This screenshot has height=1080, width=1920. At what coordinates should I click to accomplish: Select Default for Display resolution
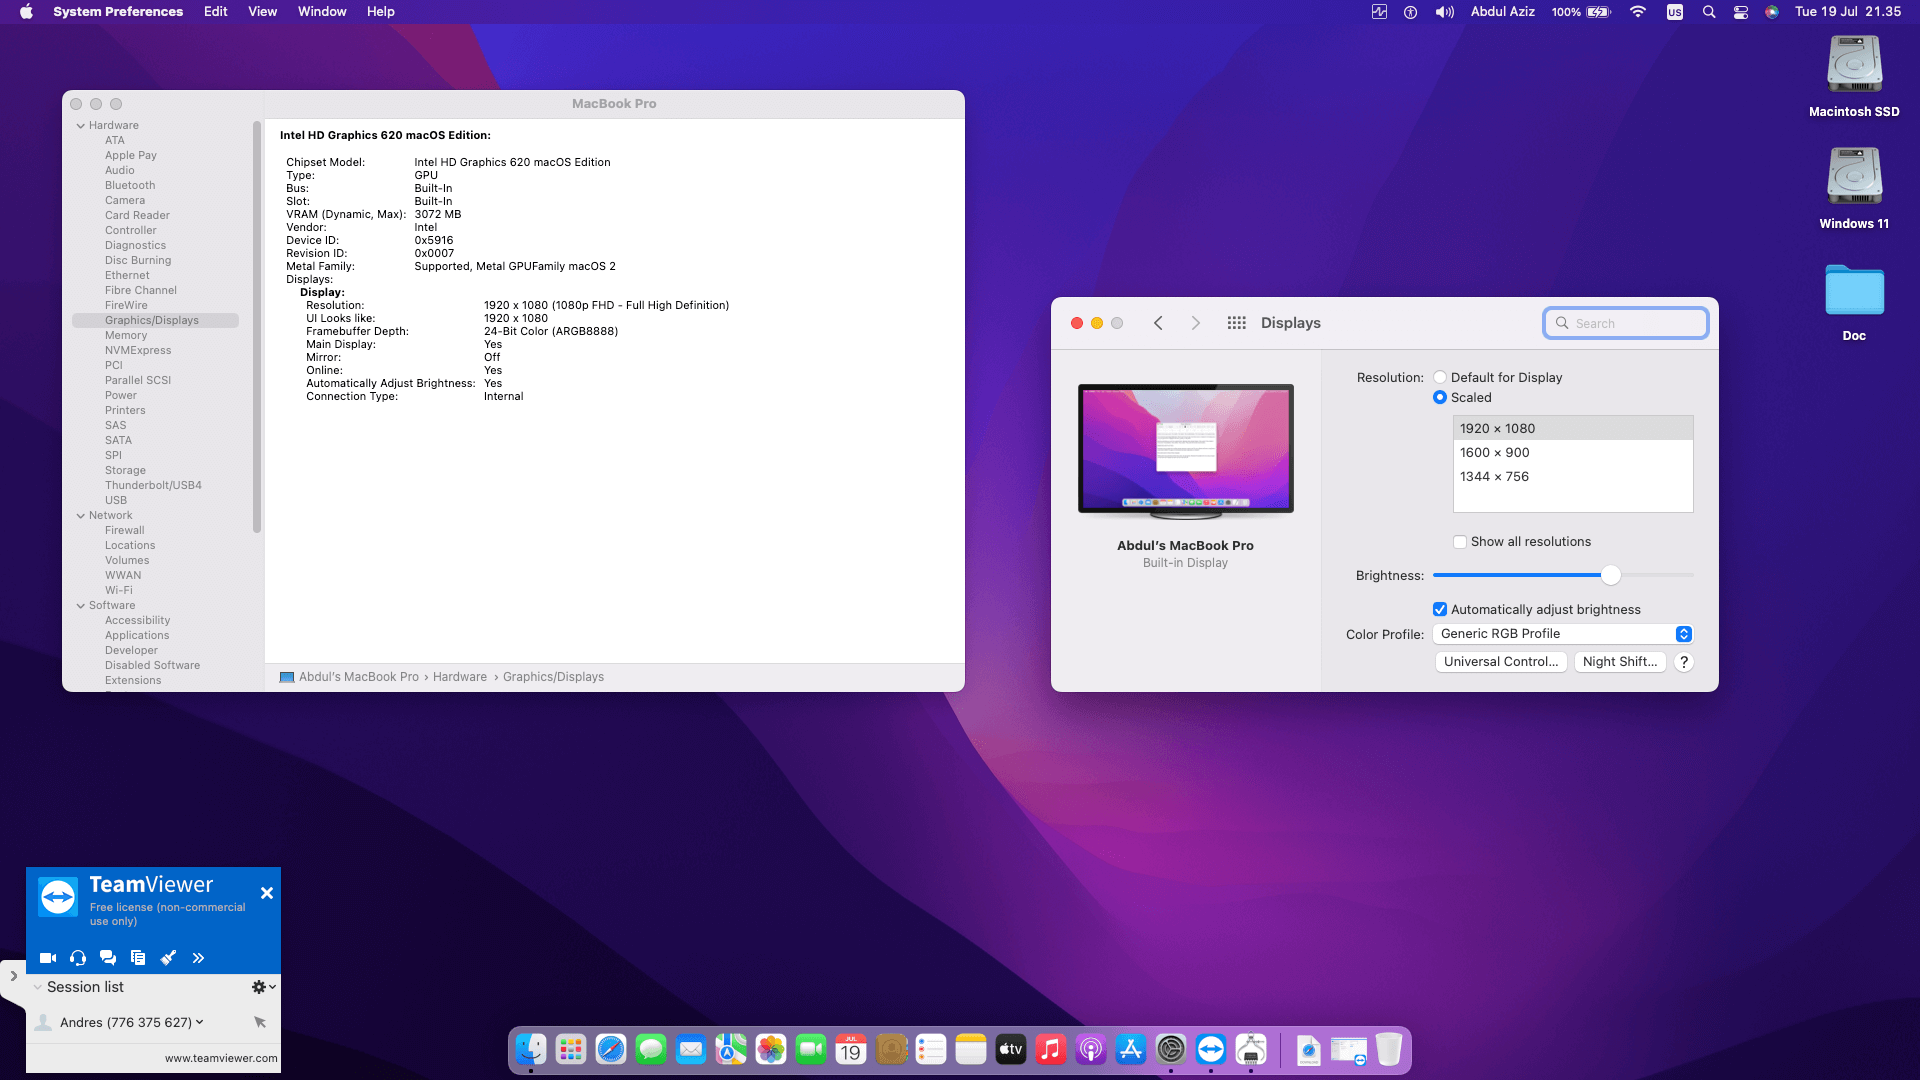pyautogui.click(x=1440, y=377)
